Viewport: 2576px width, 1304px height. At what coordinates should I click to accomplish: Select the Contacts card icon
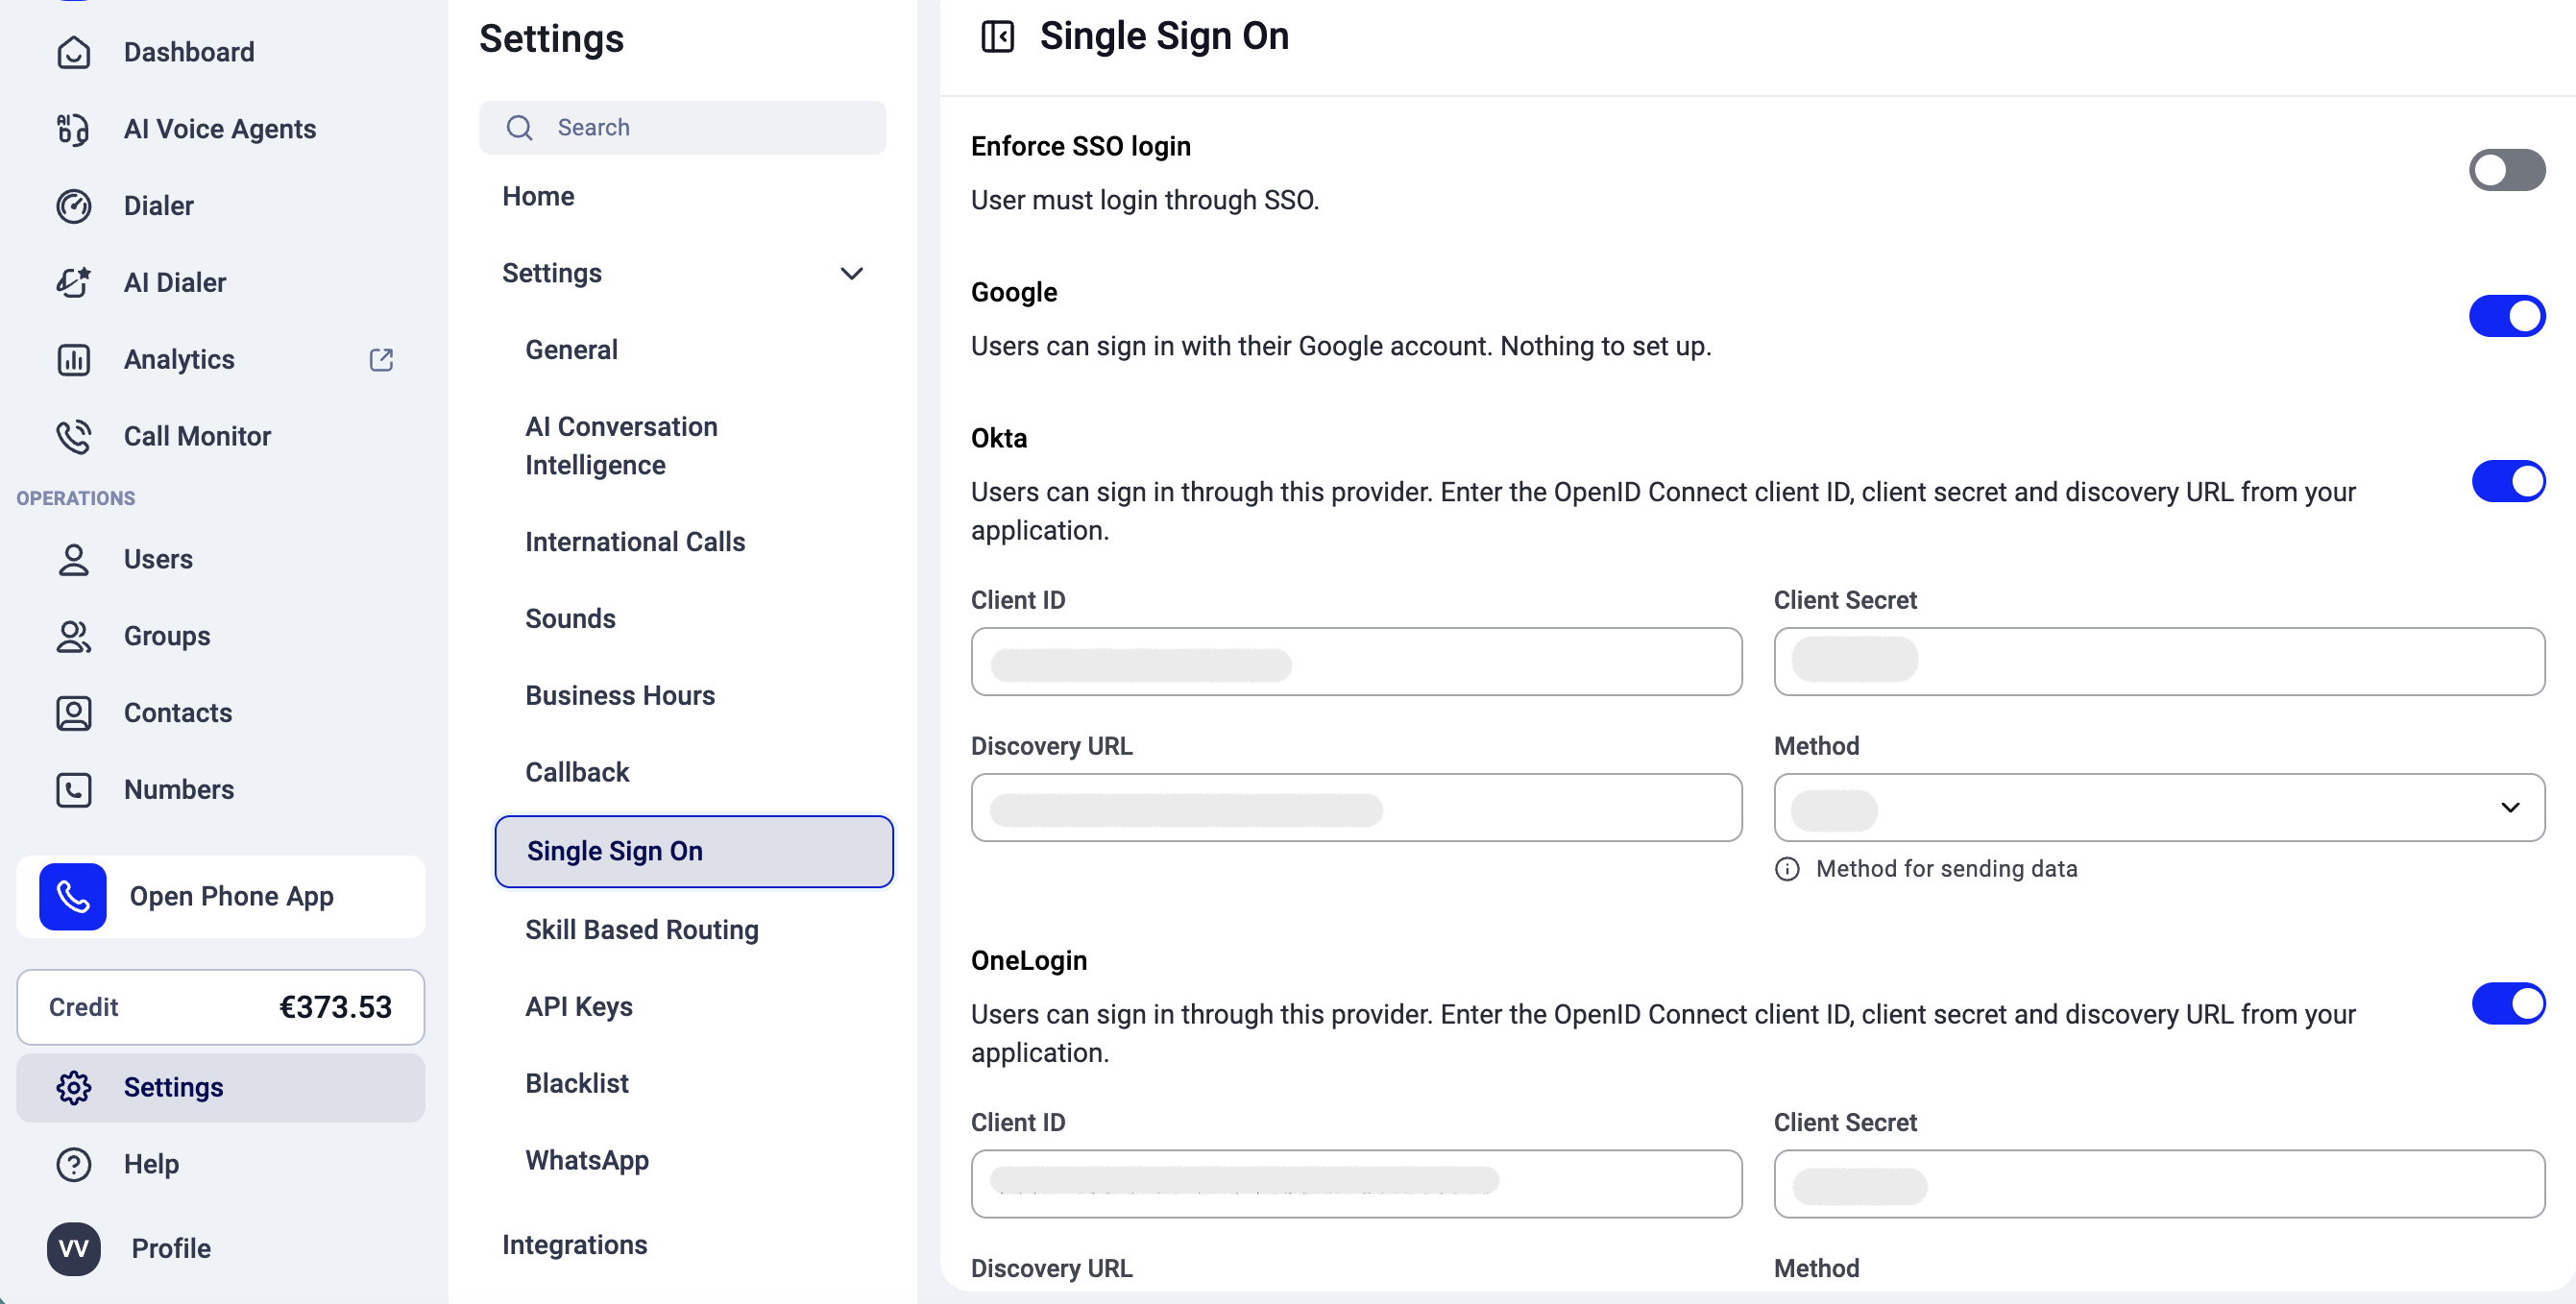pyautogui.click(x=73, y=714)
